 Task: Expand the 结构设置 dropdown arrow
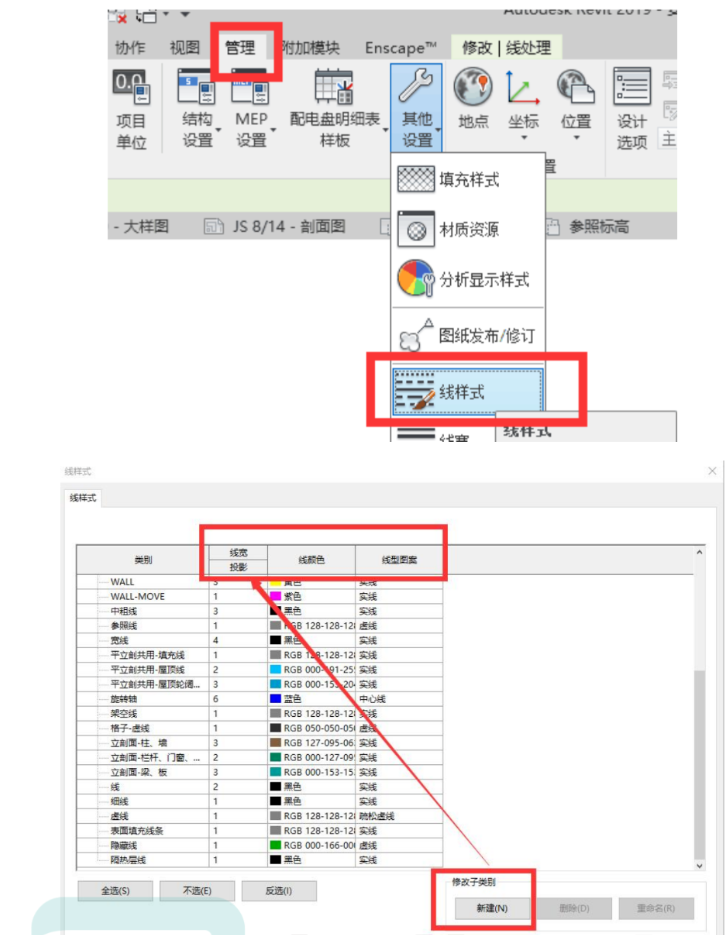218,130
